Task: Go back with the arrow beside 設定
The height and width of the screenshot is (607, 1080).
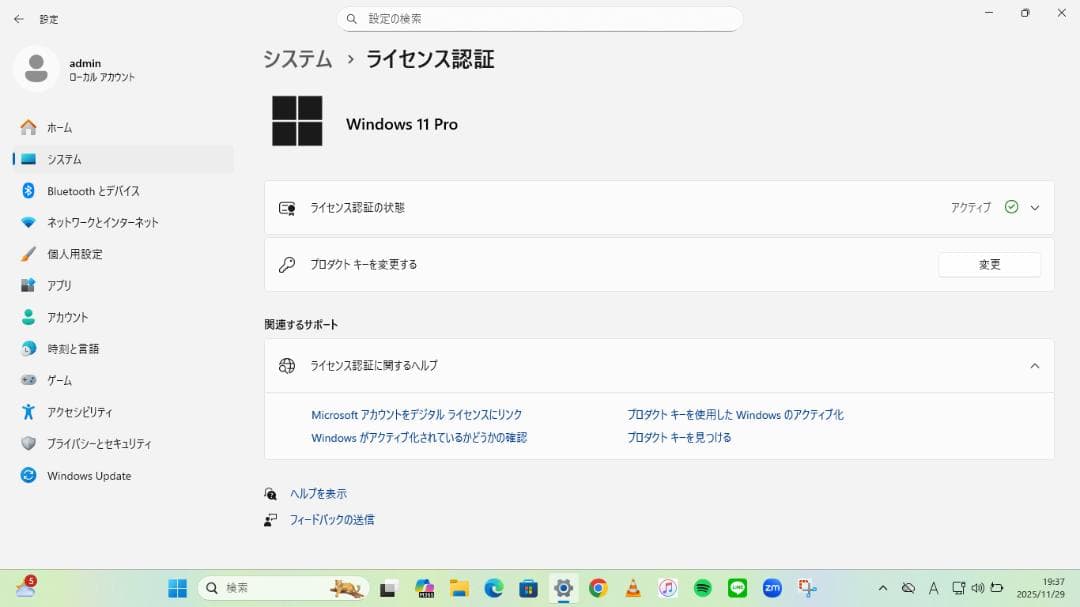Action: pyautogui.click(x=19, y=19)
